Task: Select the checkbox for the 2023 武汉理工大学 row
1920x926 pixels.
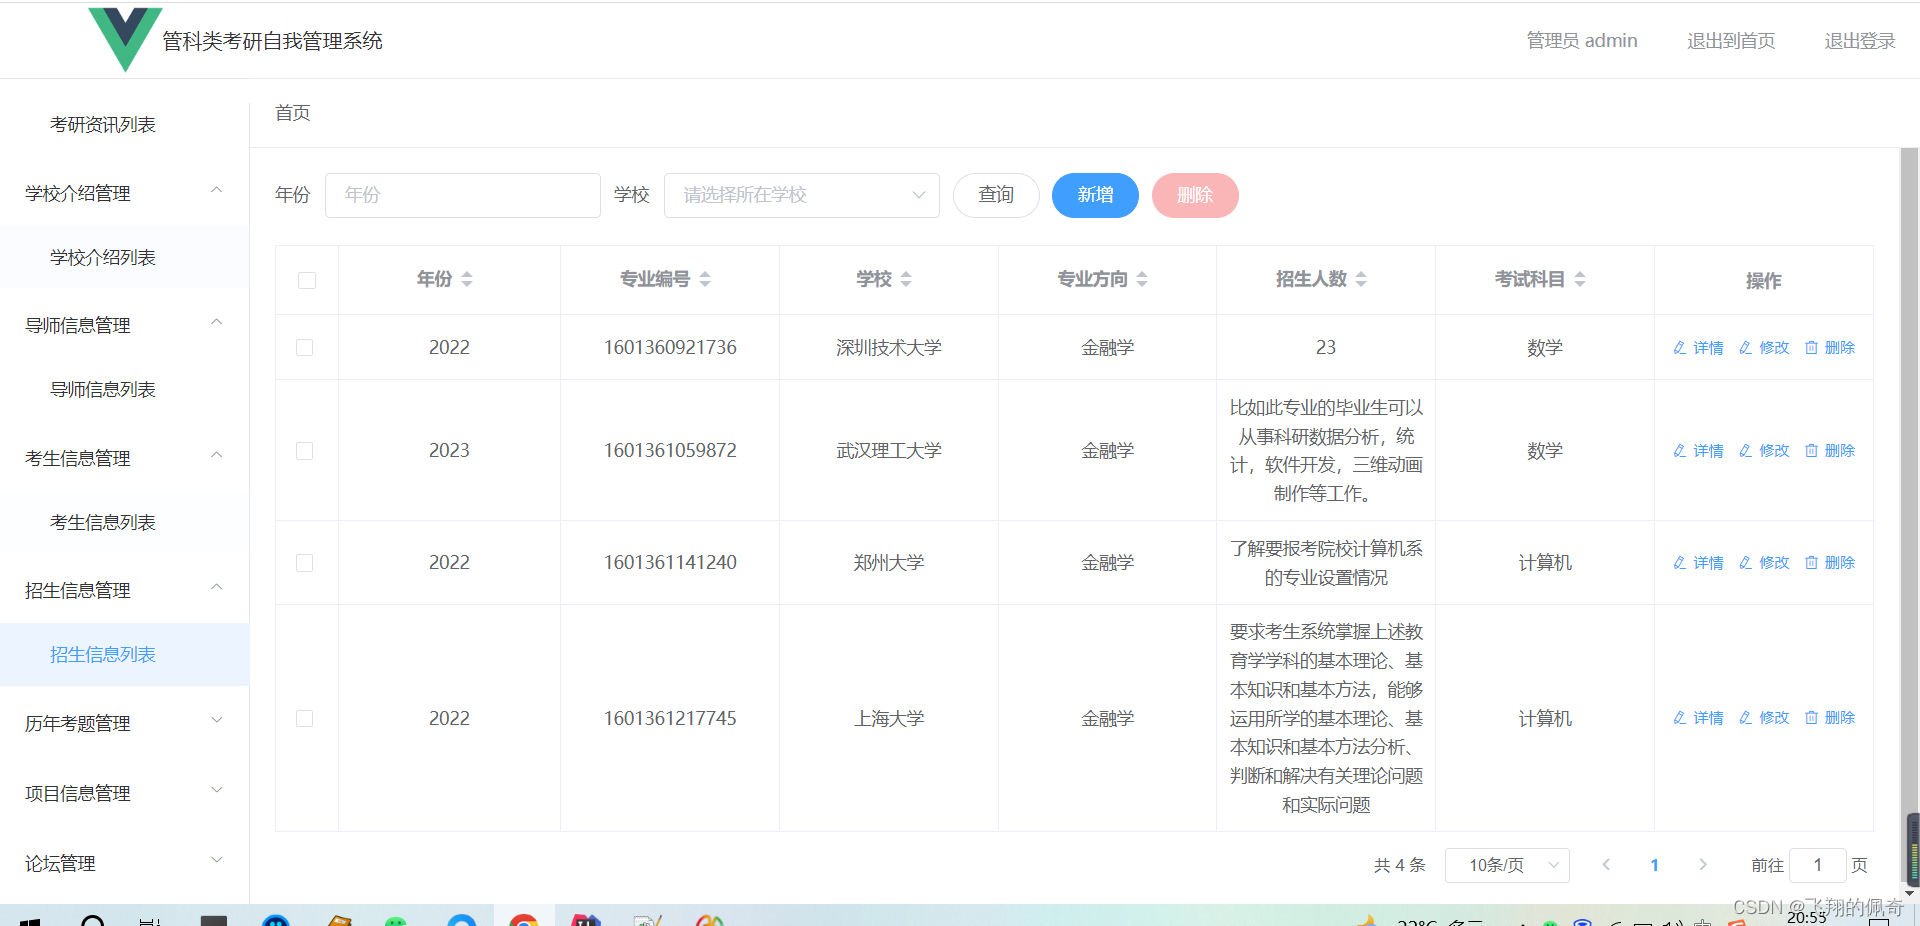Action: [306, 450]
